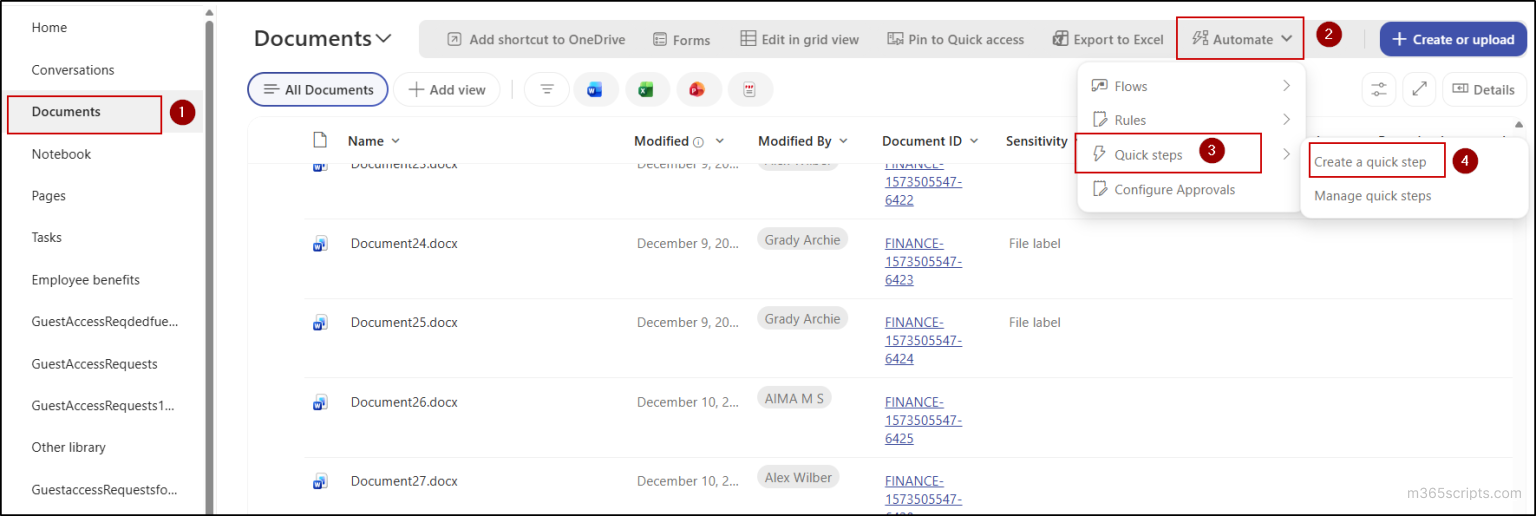1536x516 pixels.
Task: Click the file type column header icon
Action: [320, 140]
